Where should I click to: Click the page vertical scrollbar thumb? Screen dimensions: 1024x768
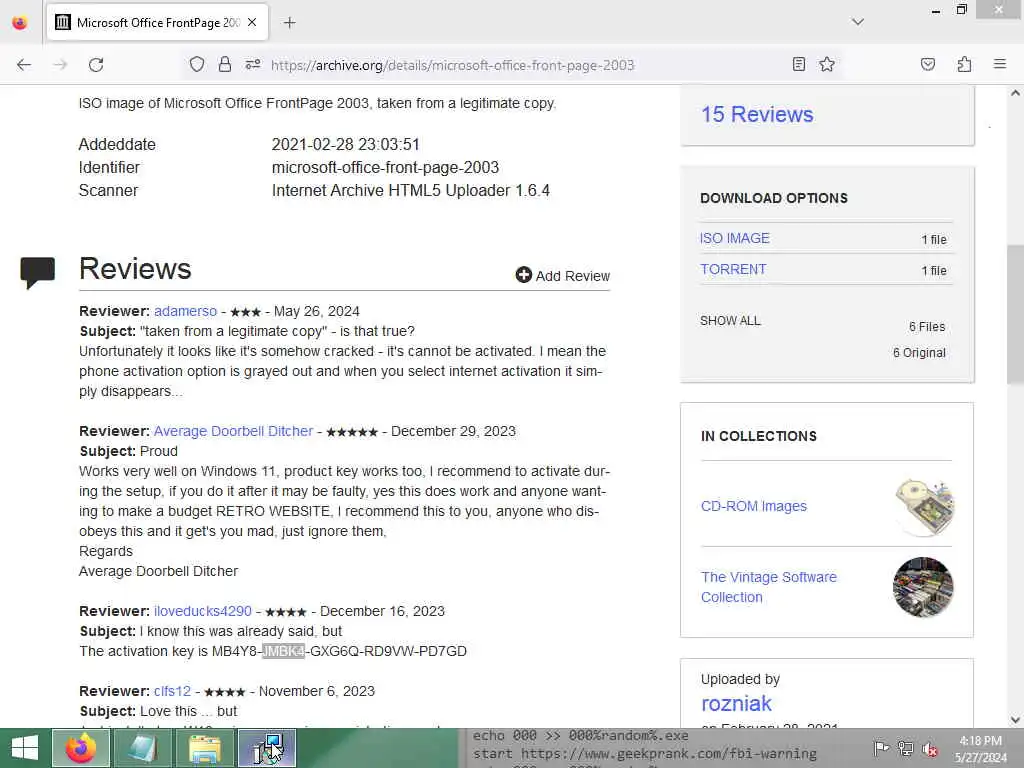click(1015, 314)
